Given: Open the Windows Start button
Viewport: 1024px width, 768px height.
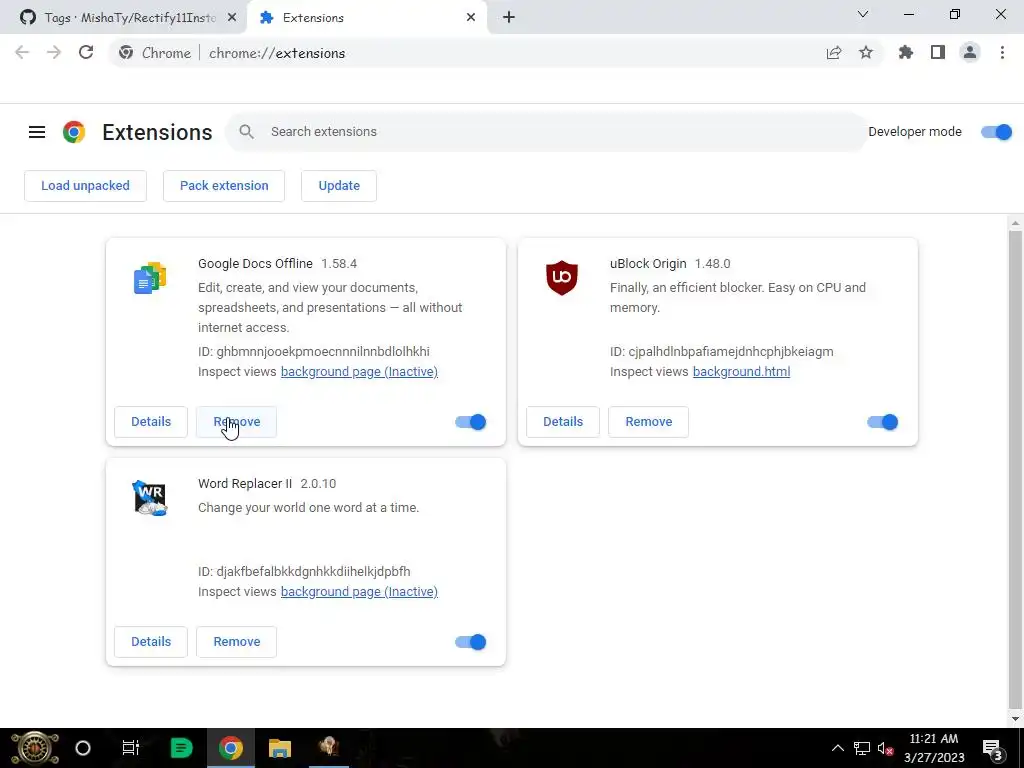Looking at the screenshot, I should pos(35,748).
